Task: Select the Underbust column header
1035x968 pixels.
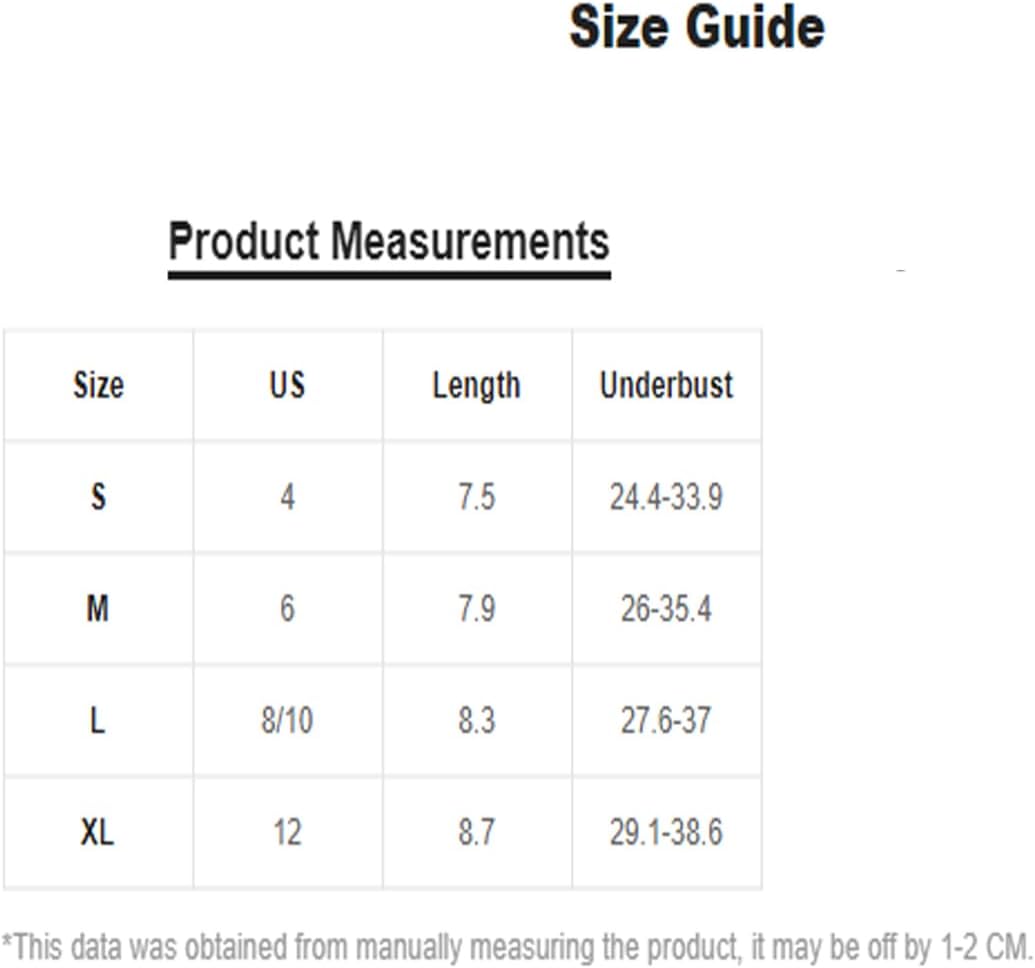Action: pyautogui.click(x=666, y=385)
